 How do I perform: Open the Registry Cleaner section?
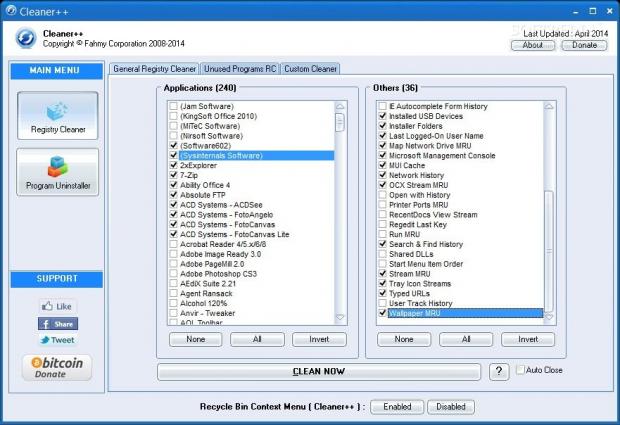click(58, 115)
